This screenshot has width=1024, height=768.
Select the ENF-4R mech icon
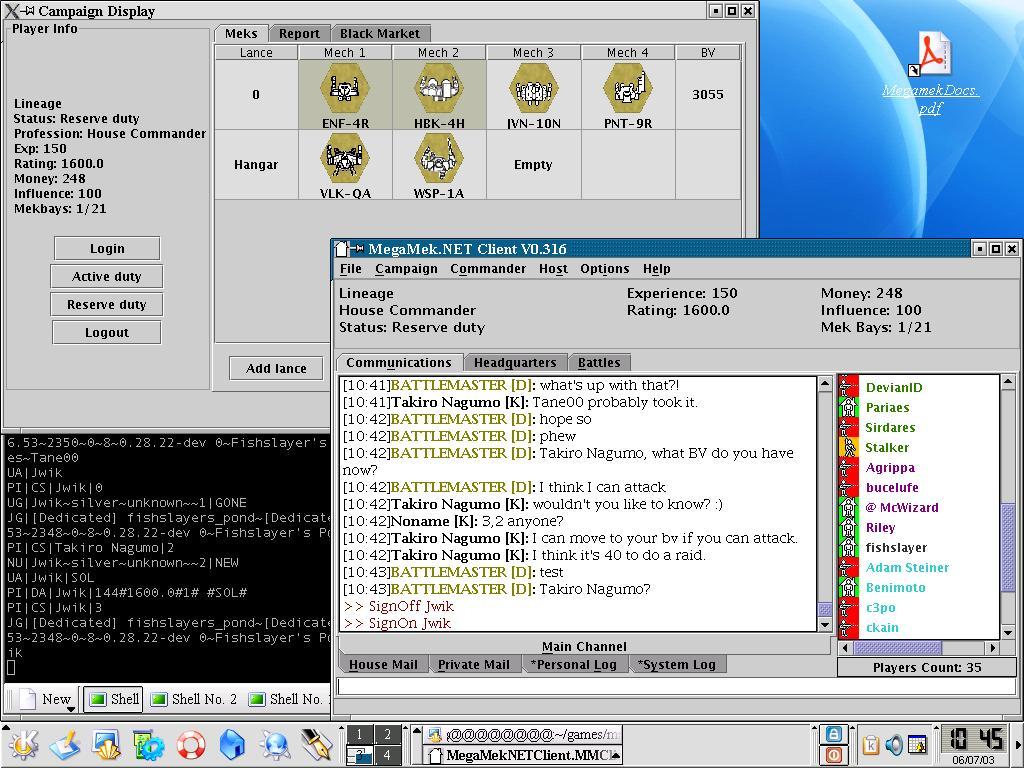tap(345, 90)
